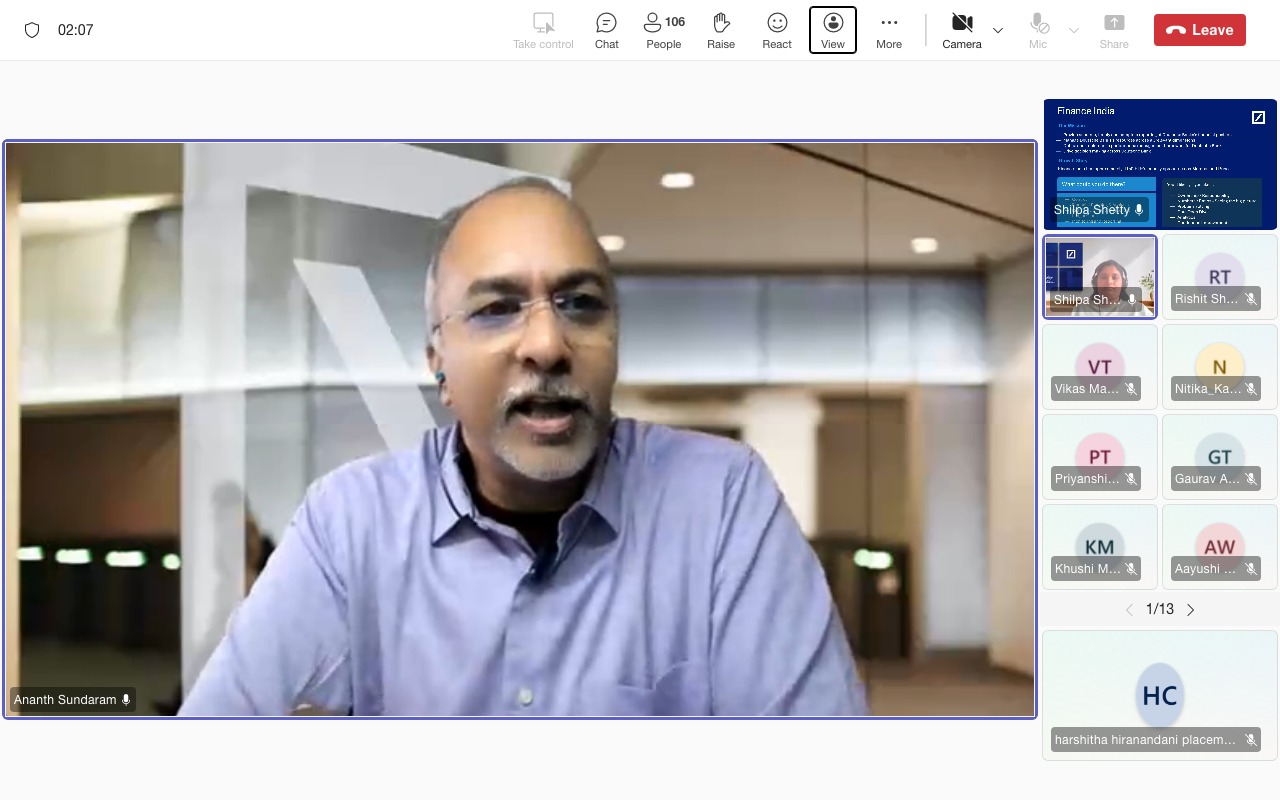Toggle the Mic button
Image resolution: width=1280 pixels, height=800 pixels.
tap(1038, 30)
